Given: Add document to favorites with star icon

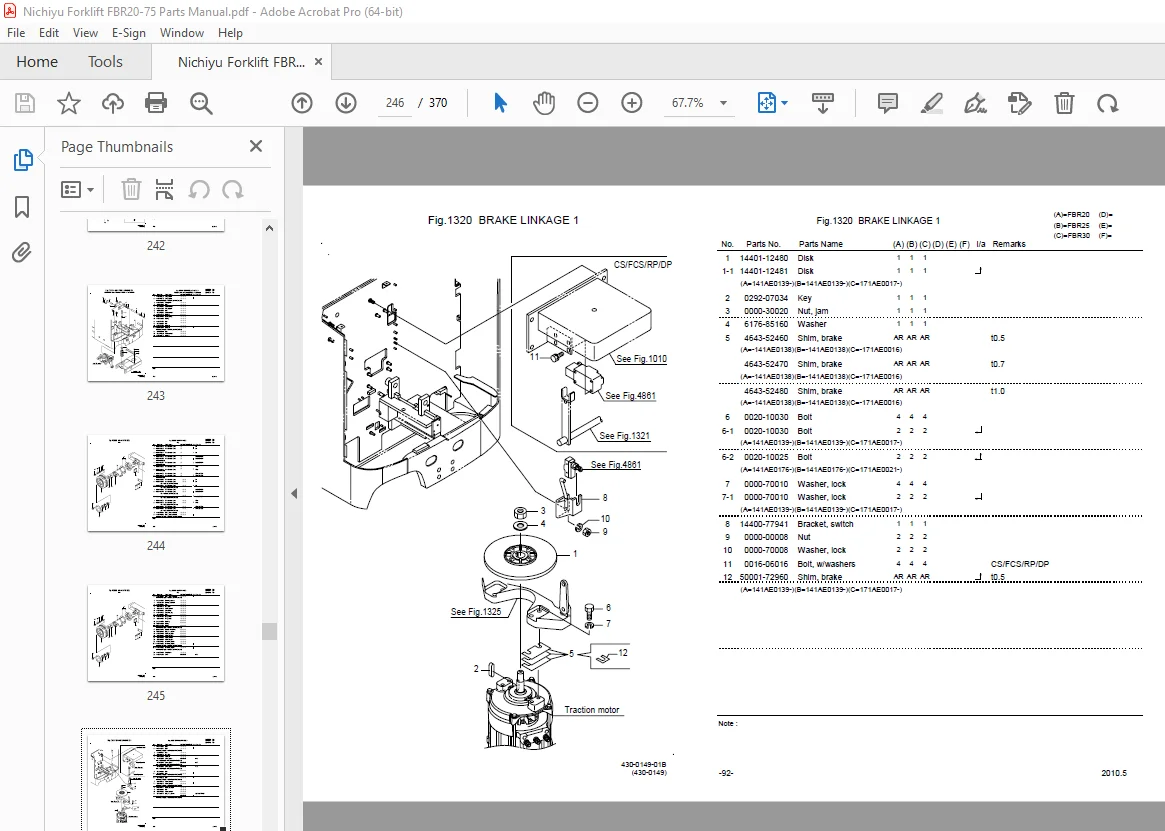Looking at the screenshot, I should click(68, 103).
